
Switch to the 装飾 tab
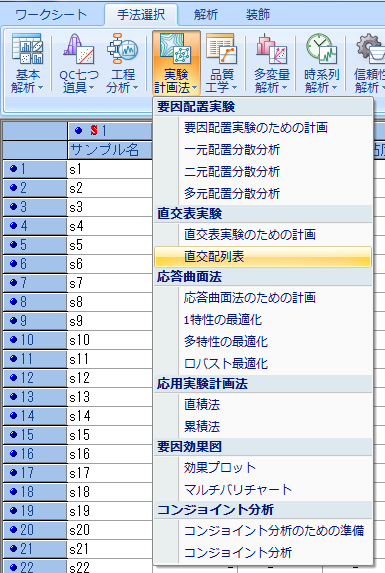258,15
